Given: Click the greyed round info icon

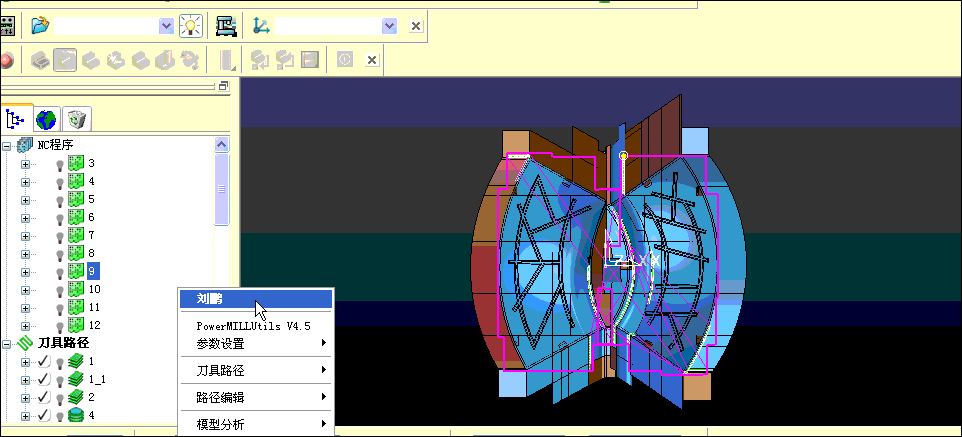Looking at the screenshot, I should [x=345, y=60].
